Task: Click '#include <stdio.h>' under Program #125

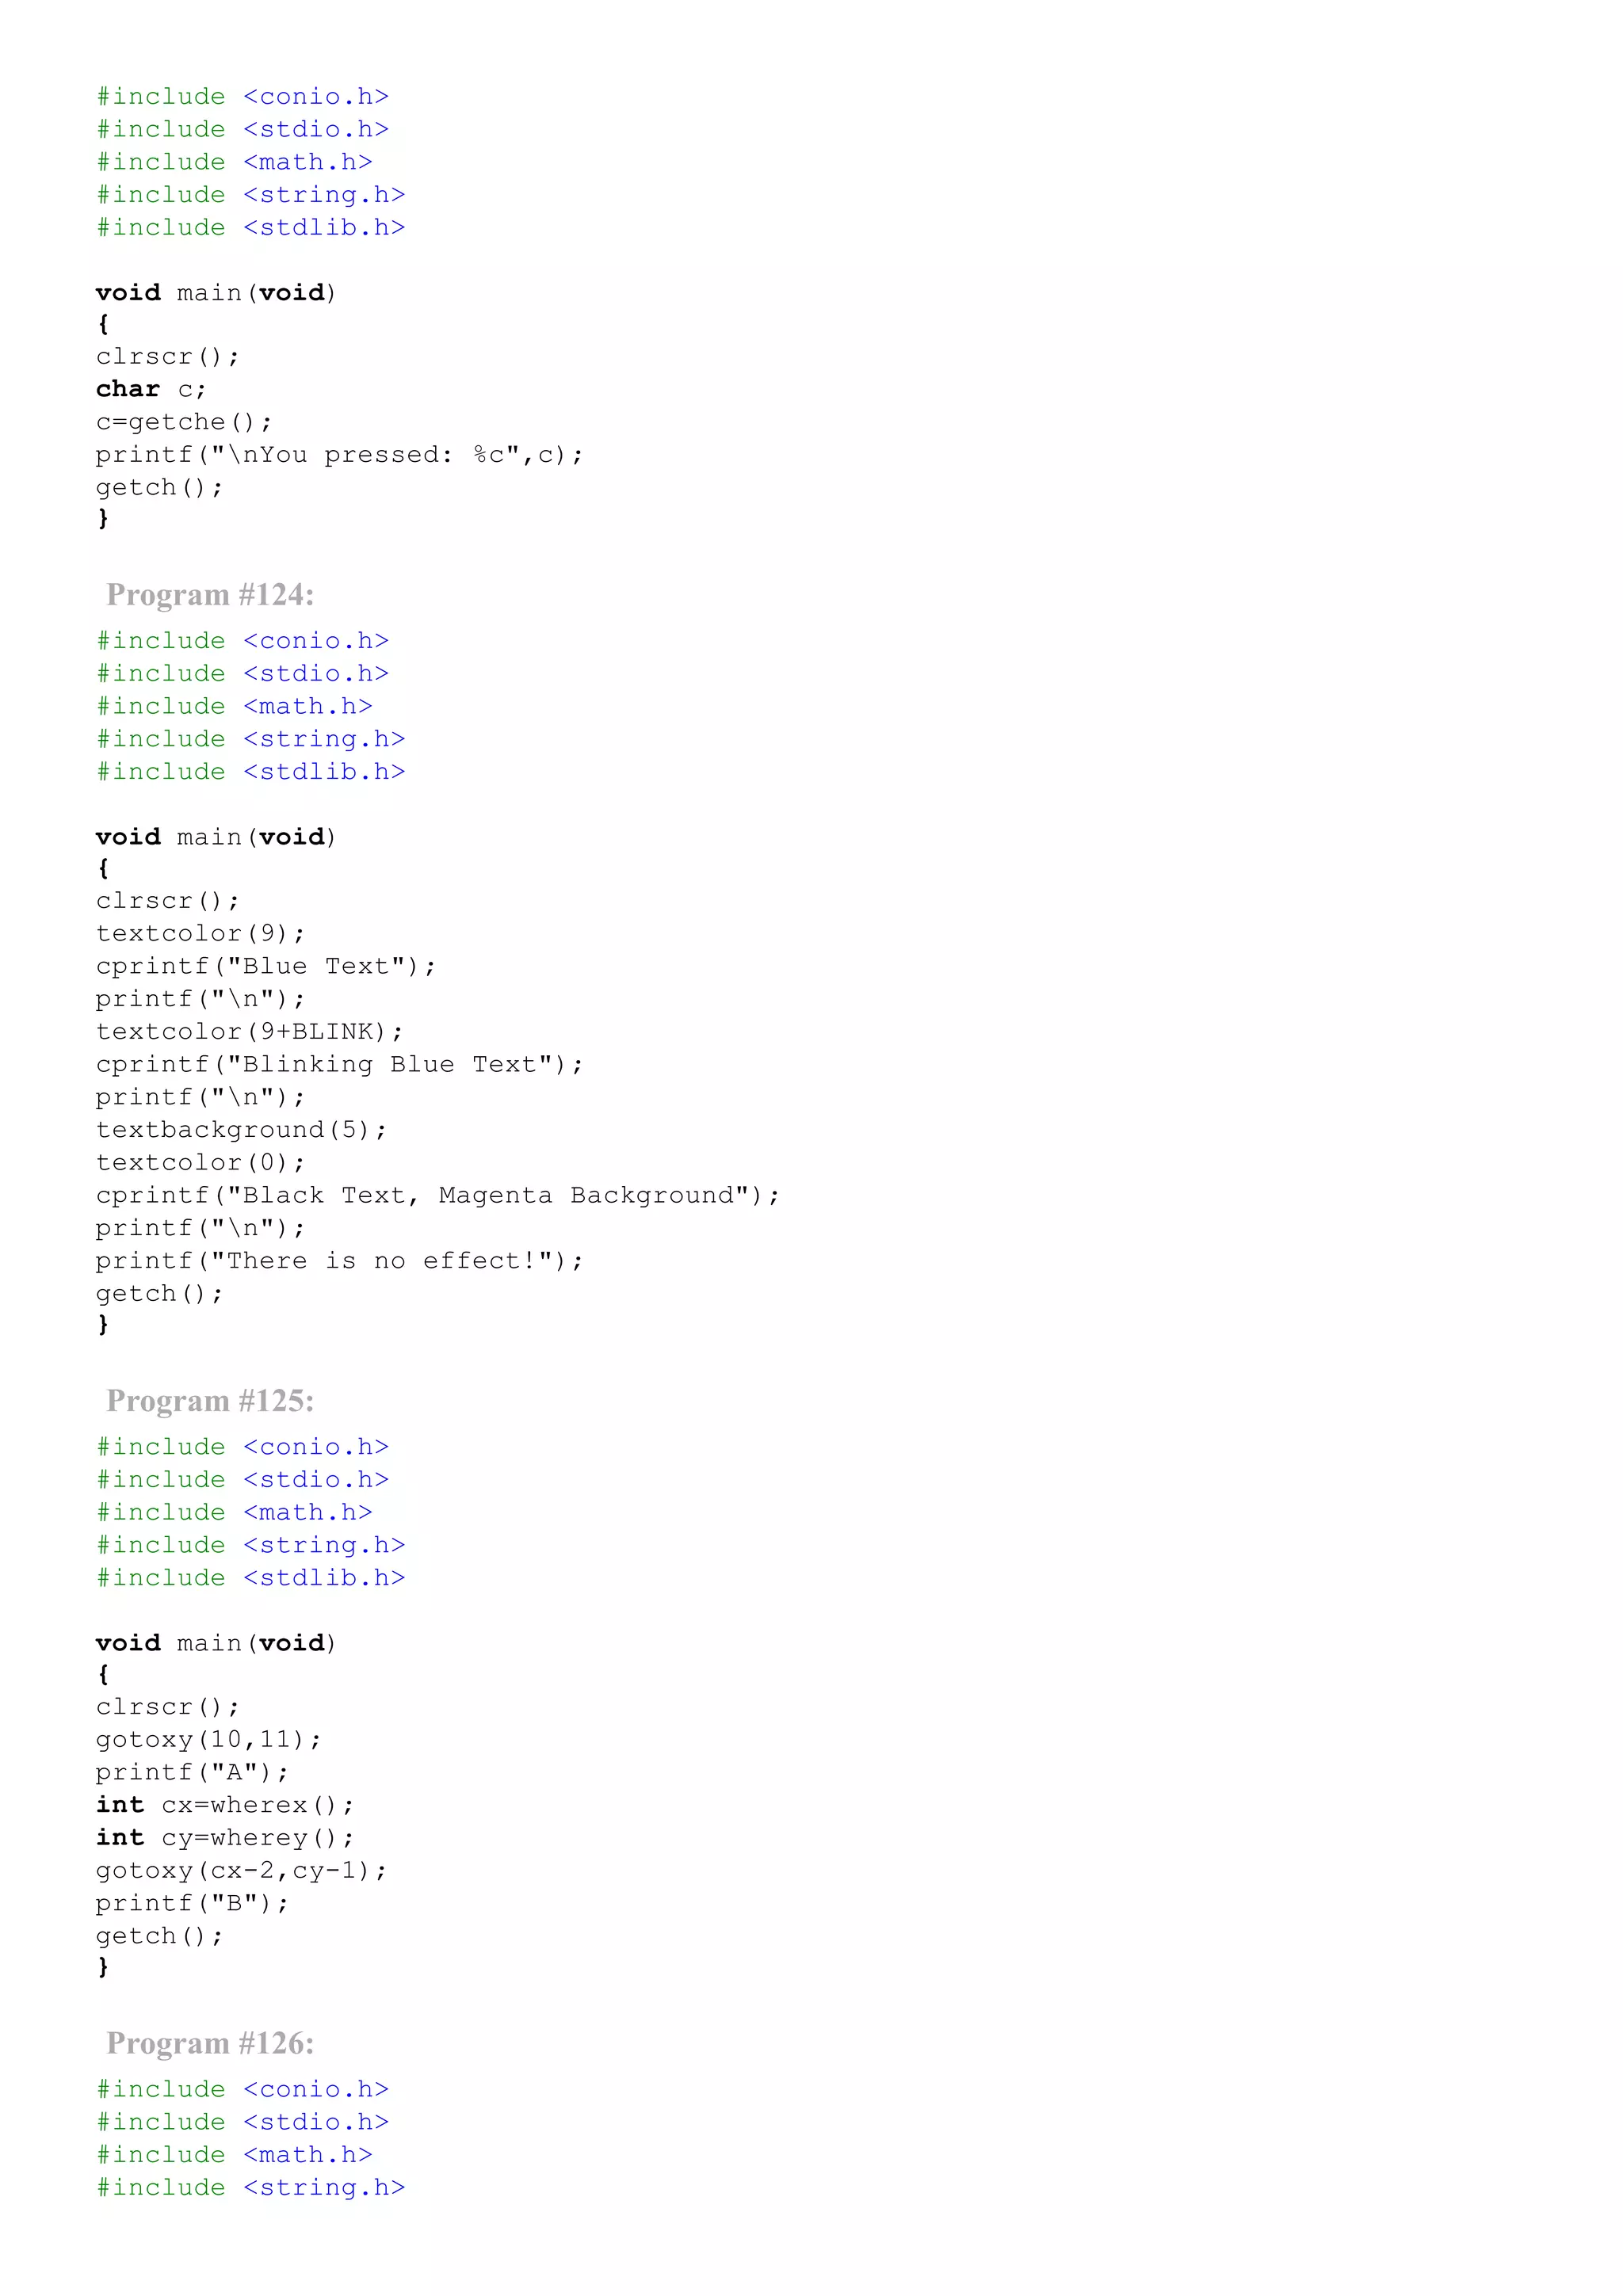Action: 243,1480
